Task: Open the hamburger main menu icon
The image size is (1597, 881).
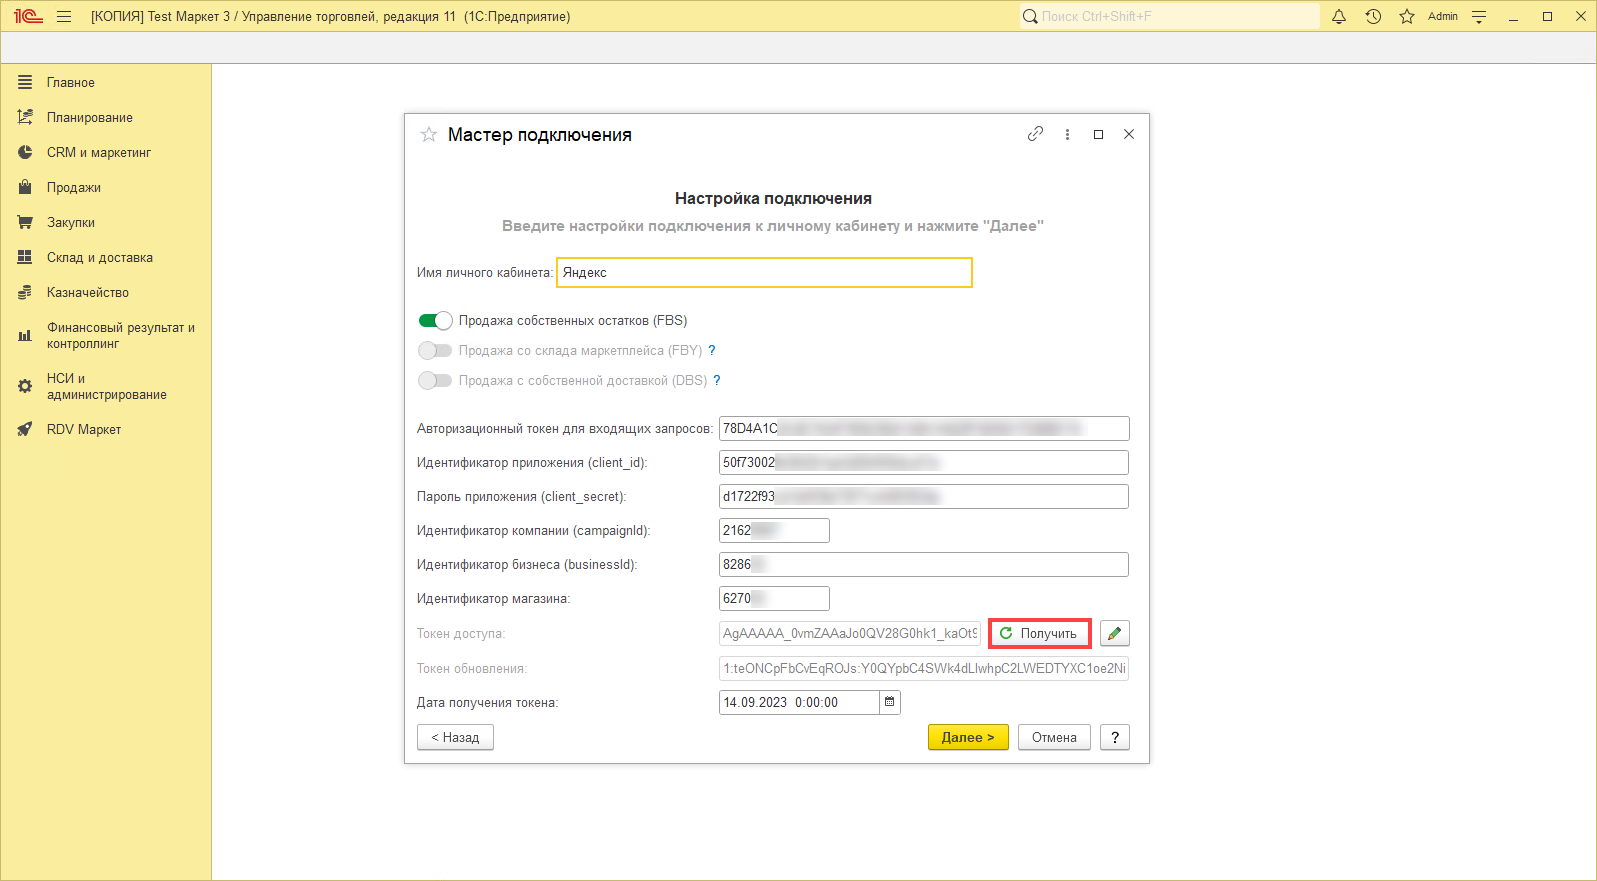Action: (64, 17)
